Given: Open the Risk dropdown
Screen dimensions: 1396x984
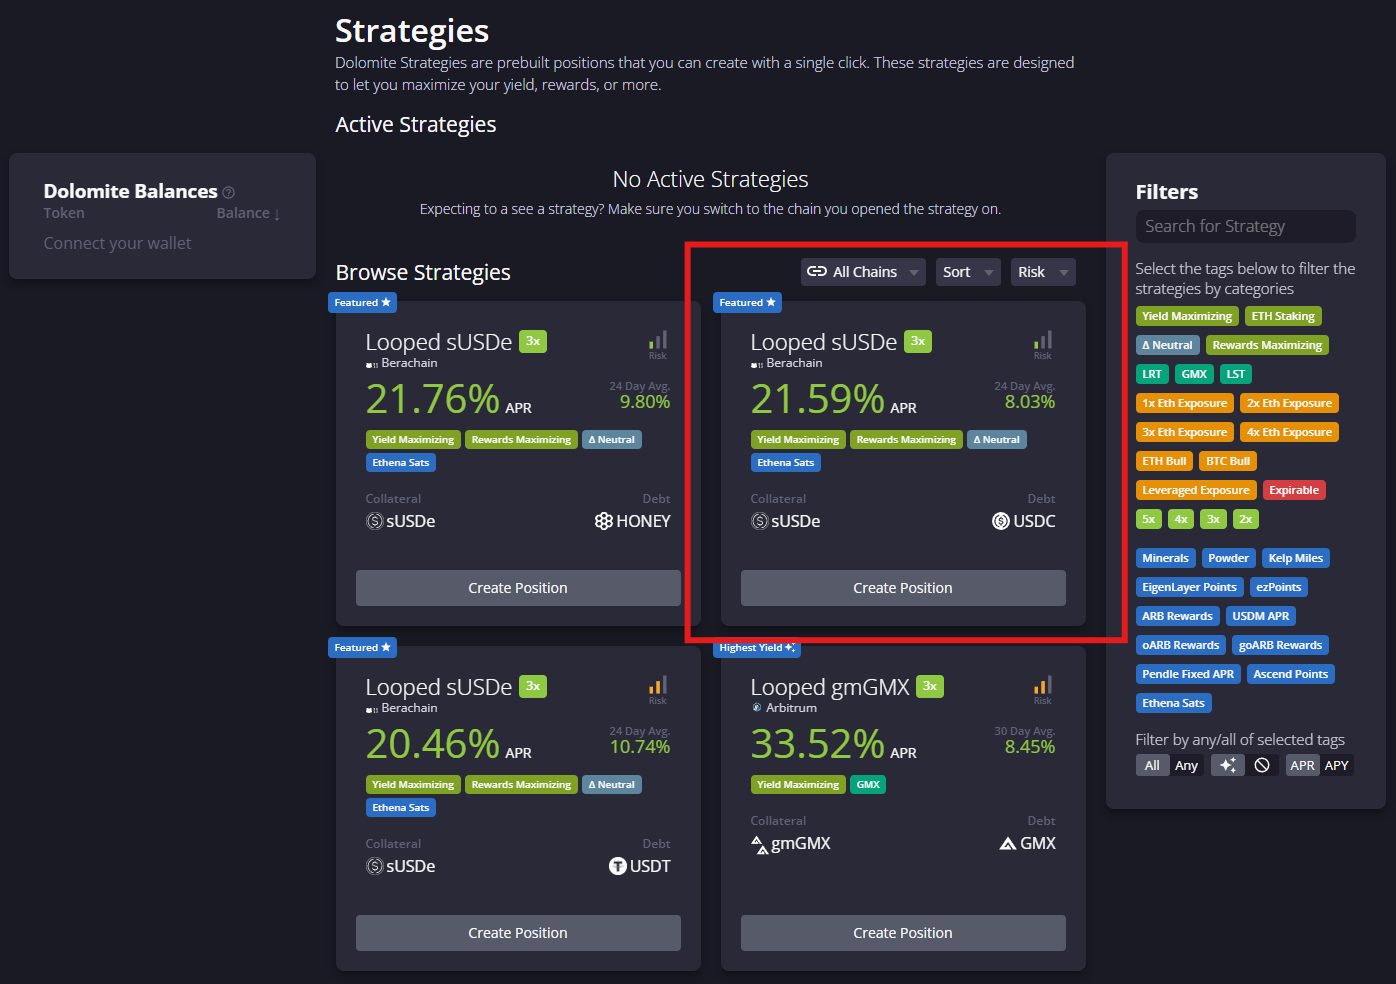Looking at the screenshot, I should pyautogui.click(x=1043, y=272).
